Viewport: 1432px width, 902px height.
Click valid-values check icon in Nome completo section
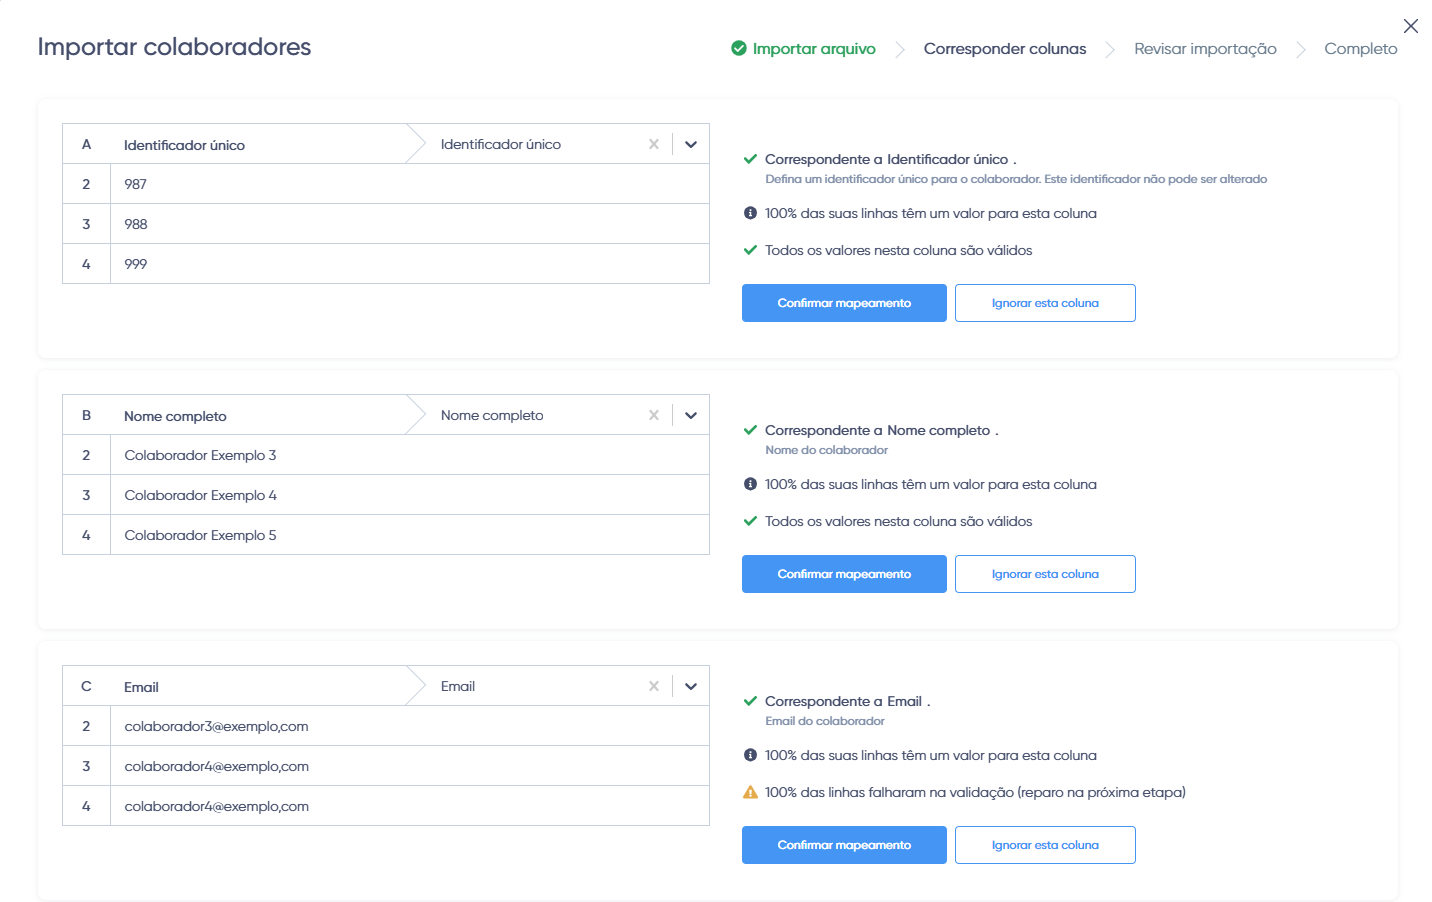tap(750, 521)
